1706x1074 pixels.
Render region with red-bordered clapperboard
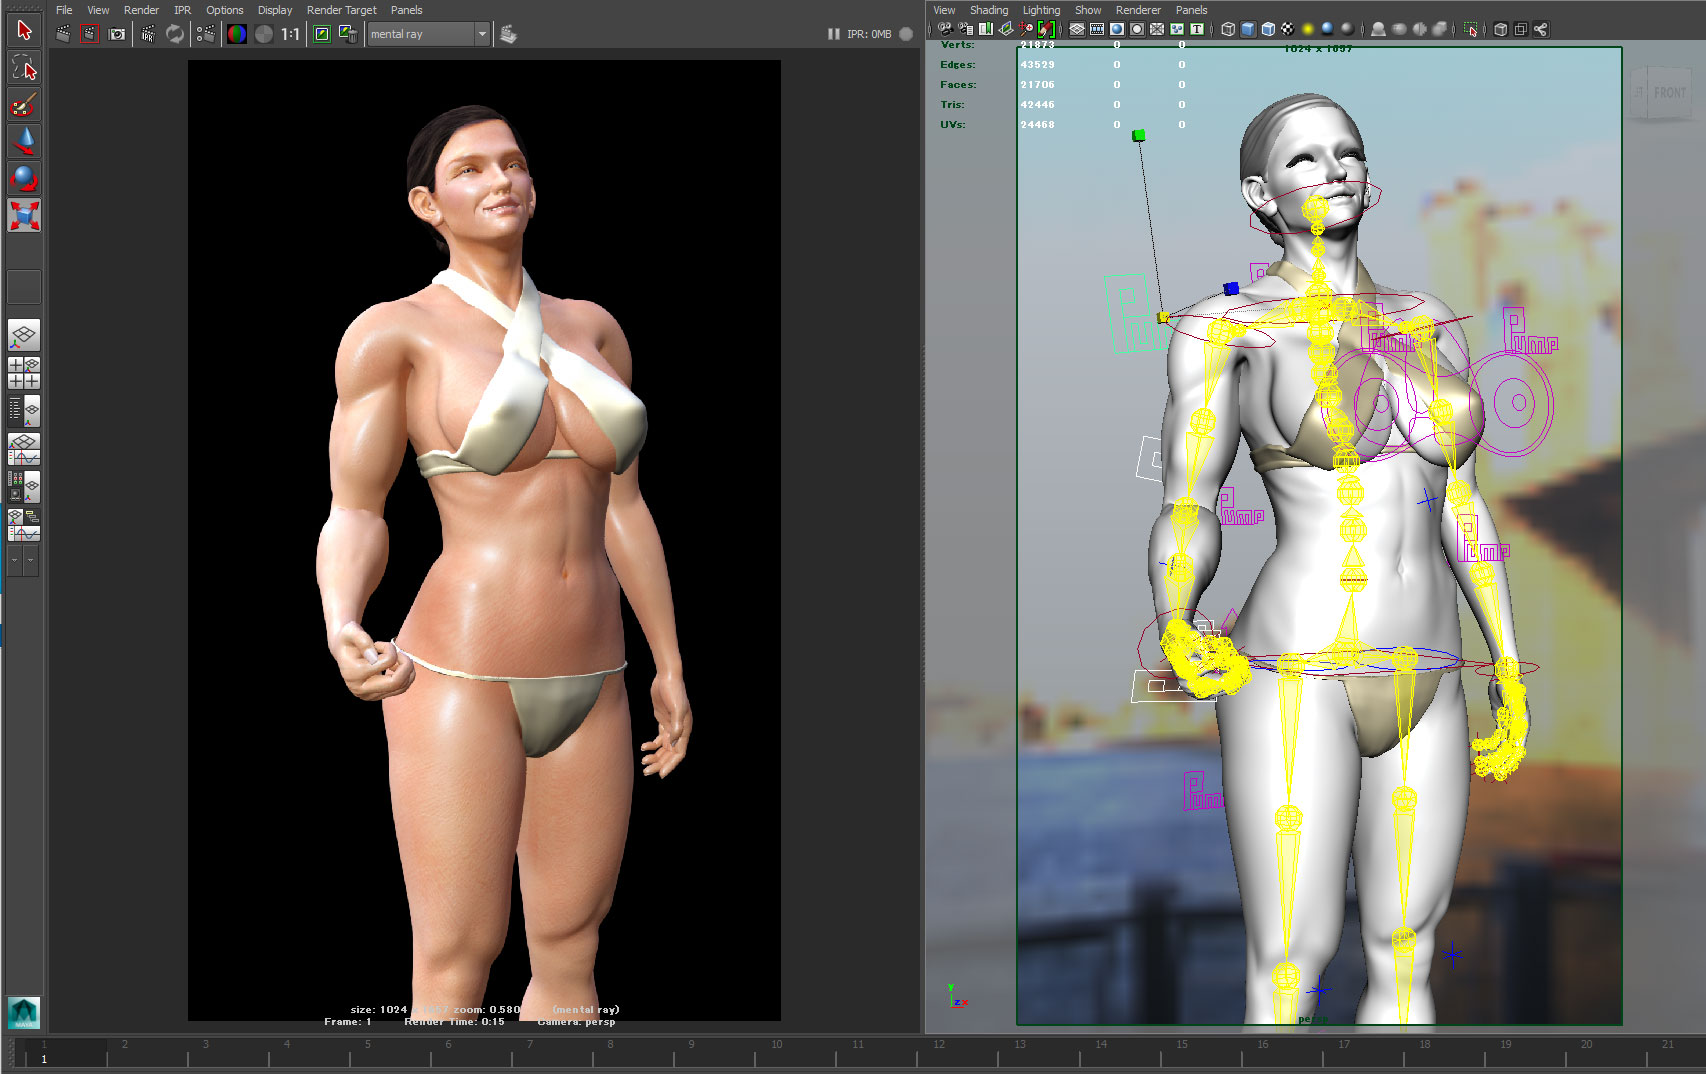(x=90, y=34)
